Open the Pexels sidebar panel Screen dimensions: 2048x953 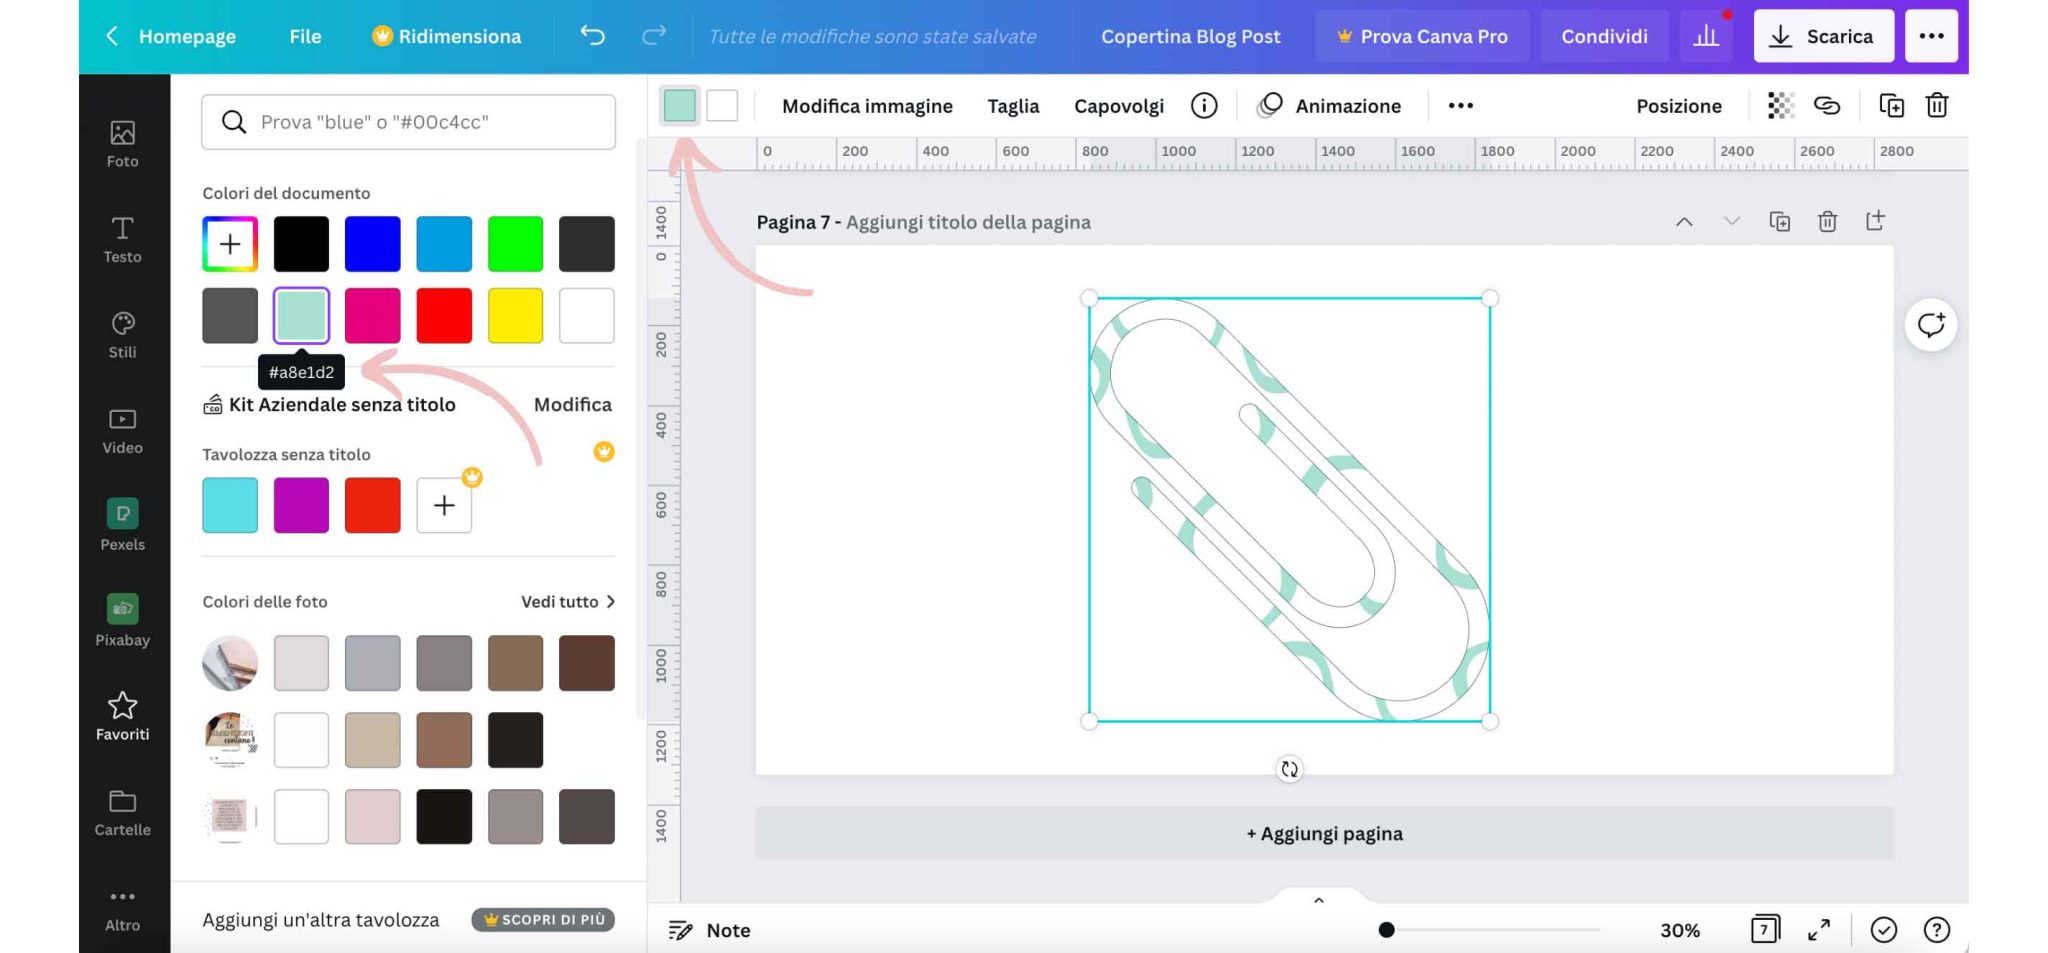coord(122,525)
